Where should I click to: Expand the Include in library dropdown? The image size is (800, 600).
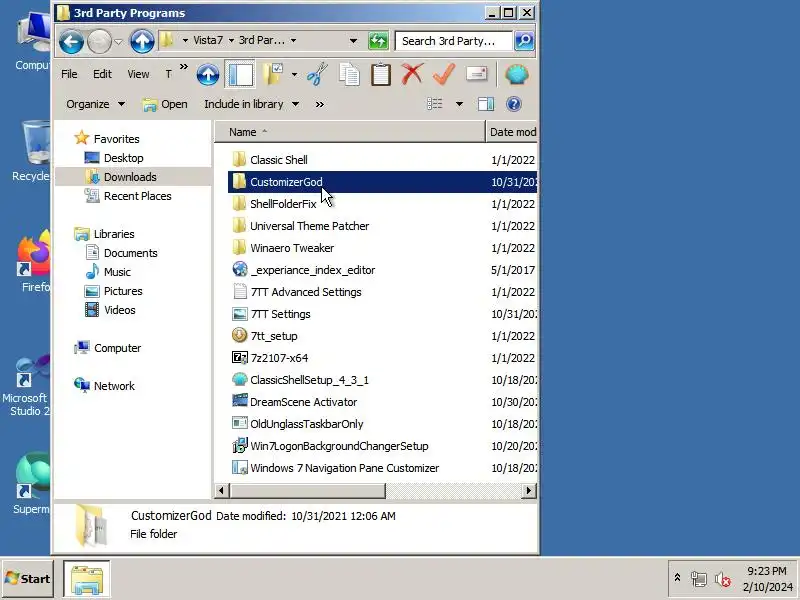pyautogui.click(x=252, y=104)
